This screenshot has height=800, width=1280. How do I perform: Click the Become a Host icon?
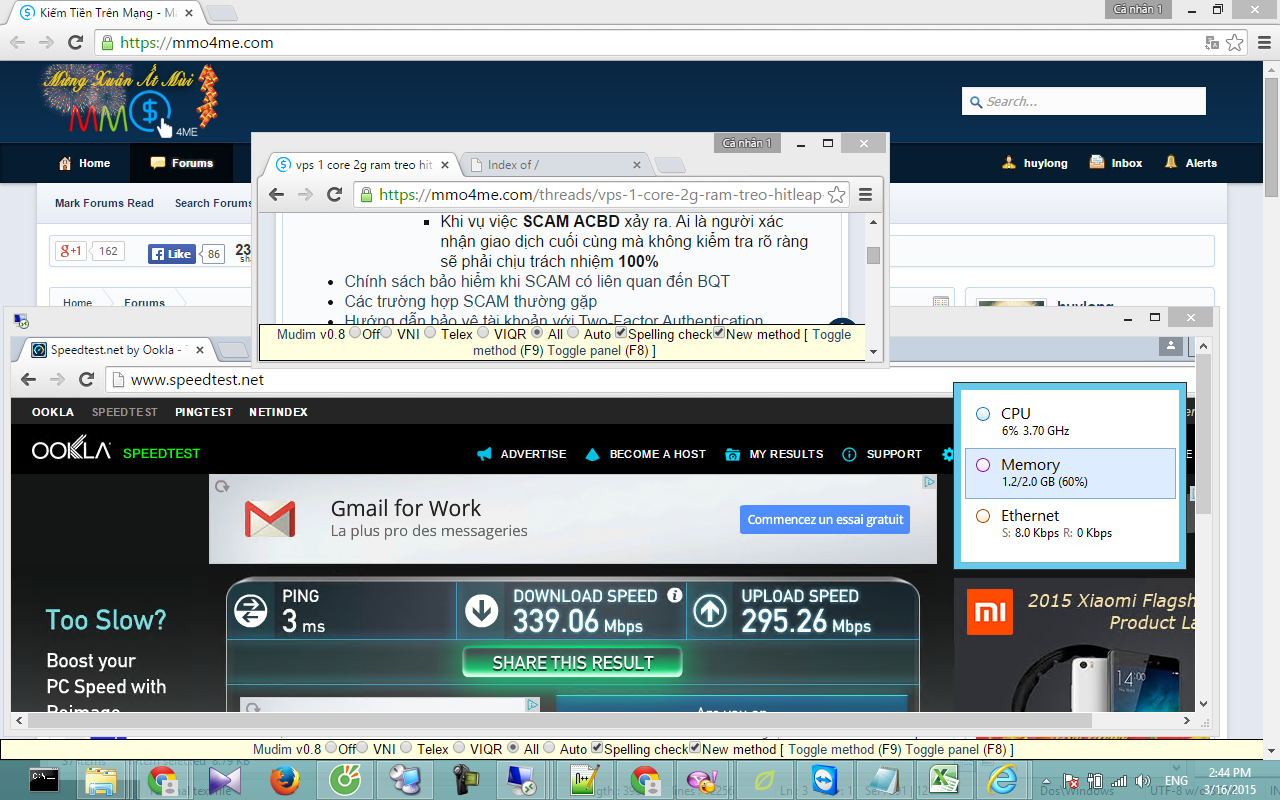[x=592, y=454]
